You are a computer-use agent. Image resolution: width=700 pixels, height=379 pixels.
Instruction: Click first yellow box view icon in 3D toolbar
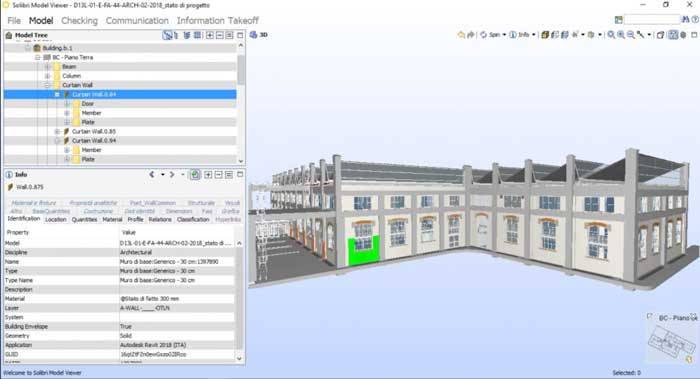pos(545,35)
